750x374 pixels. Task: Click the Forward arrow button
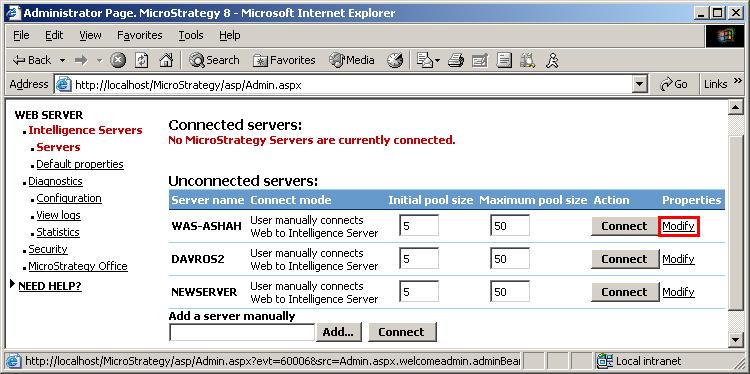click(x=81, y=60)
